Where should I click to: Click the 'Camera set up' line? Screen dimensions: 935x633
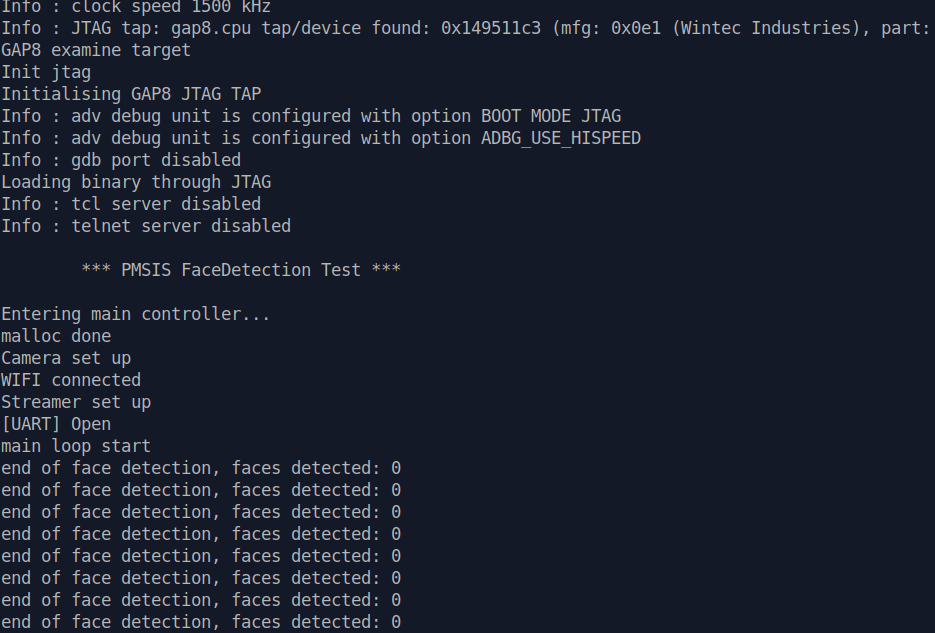tap(66, 358)
